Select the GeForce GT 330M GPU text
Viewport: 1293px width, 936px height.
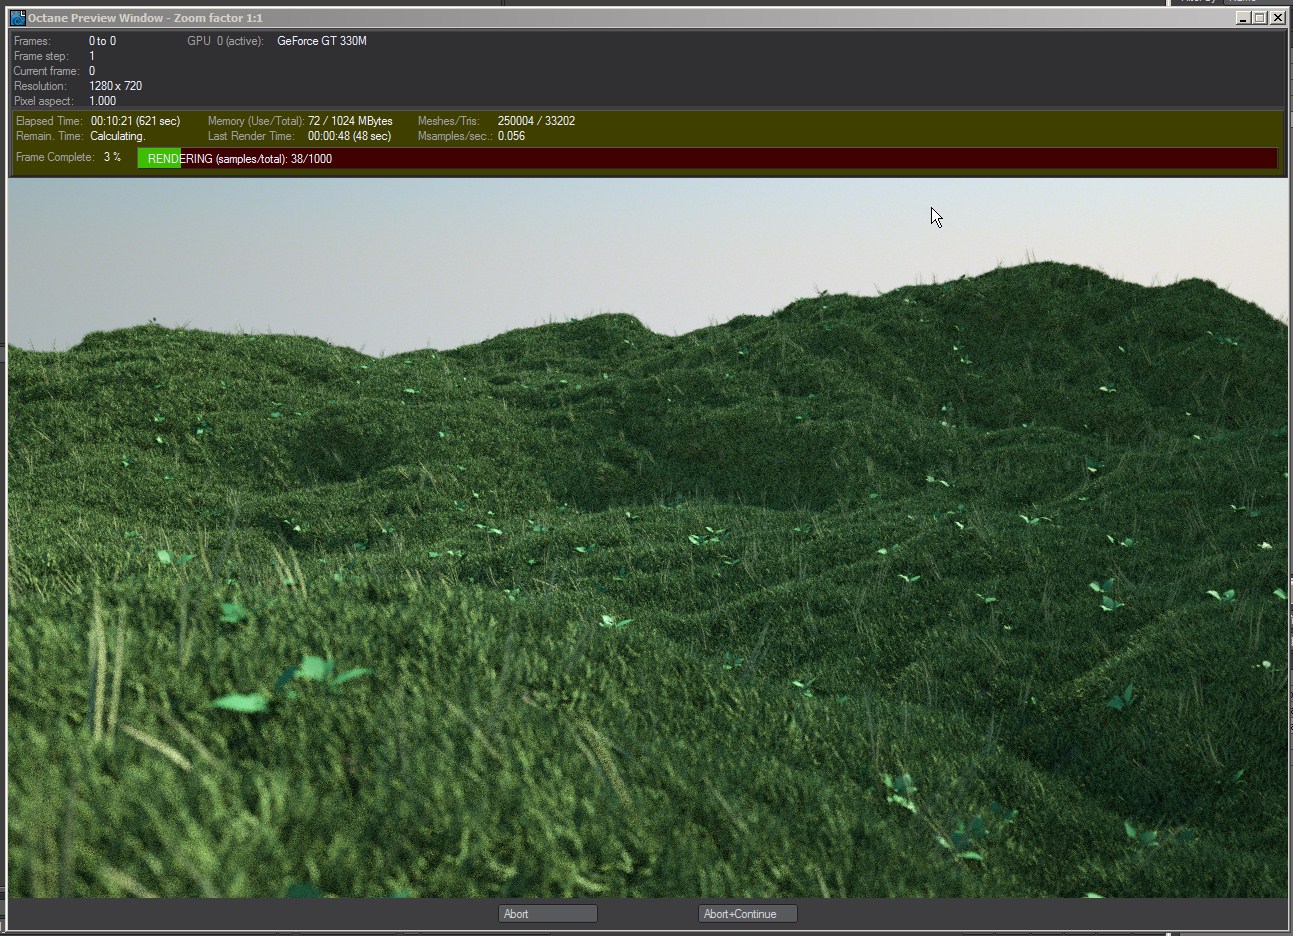pyautogui.click(x=322, y=41)
